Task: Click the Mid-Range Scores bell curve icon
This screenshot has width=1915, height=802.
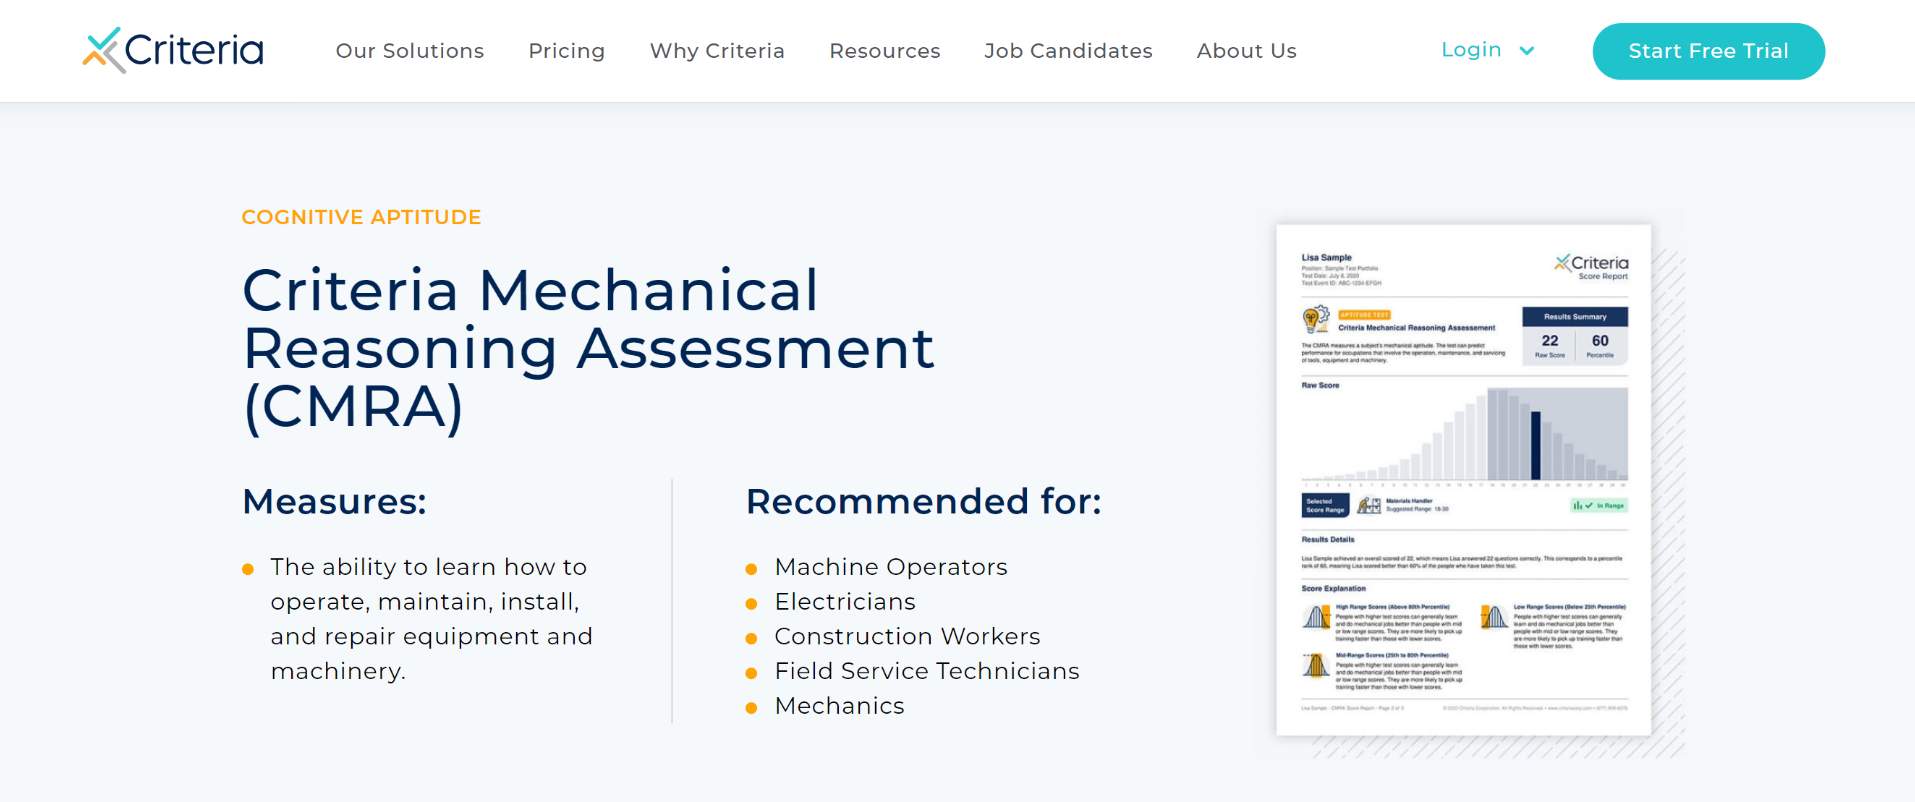Action: click(x=1317, y=665)
